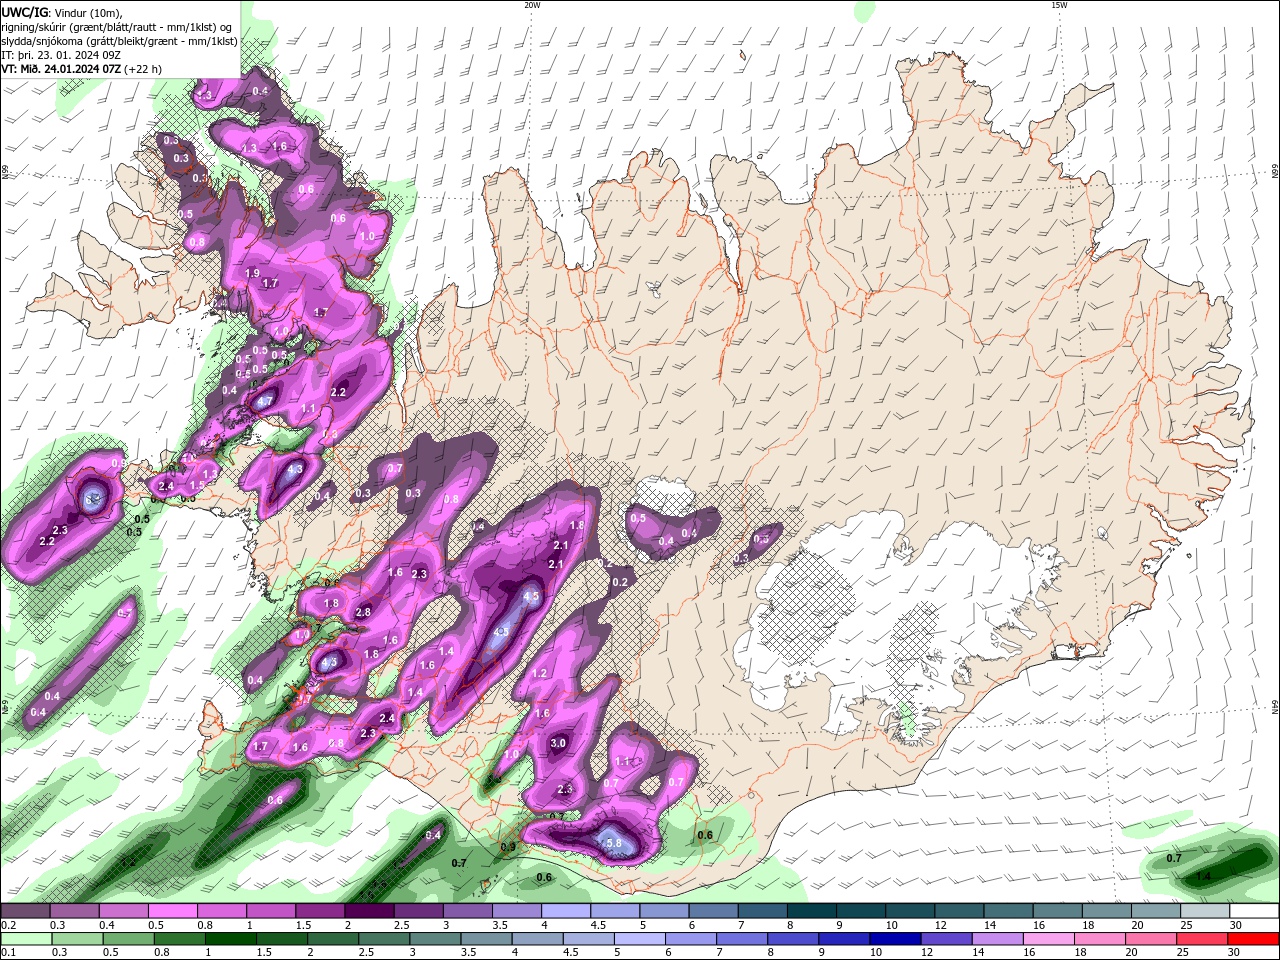
Task: Click the small lake in north Iceland
Action: [x=654, y=290]
